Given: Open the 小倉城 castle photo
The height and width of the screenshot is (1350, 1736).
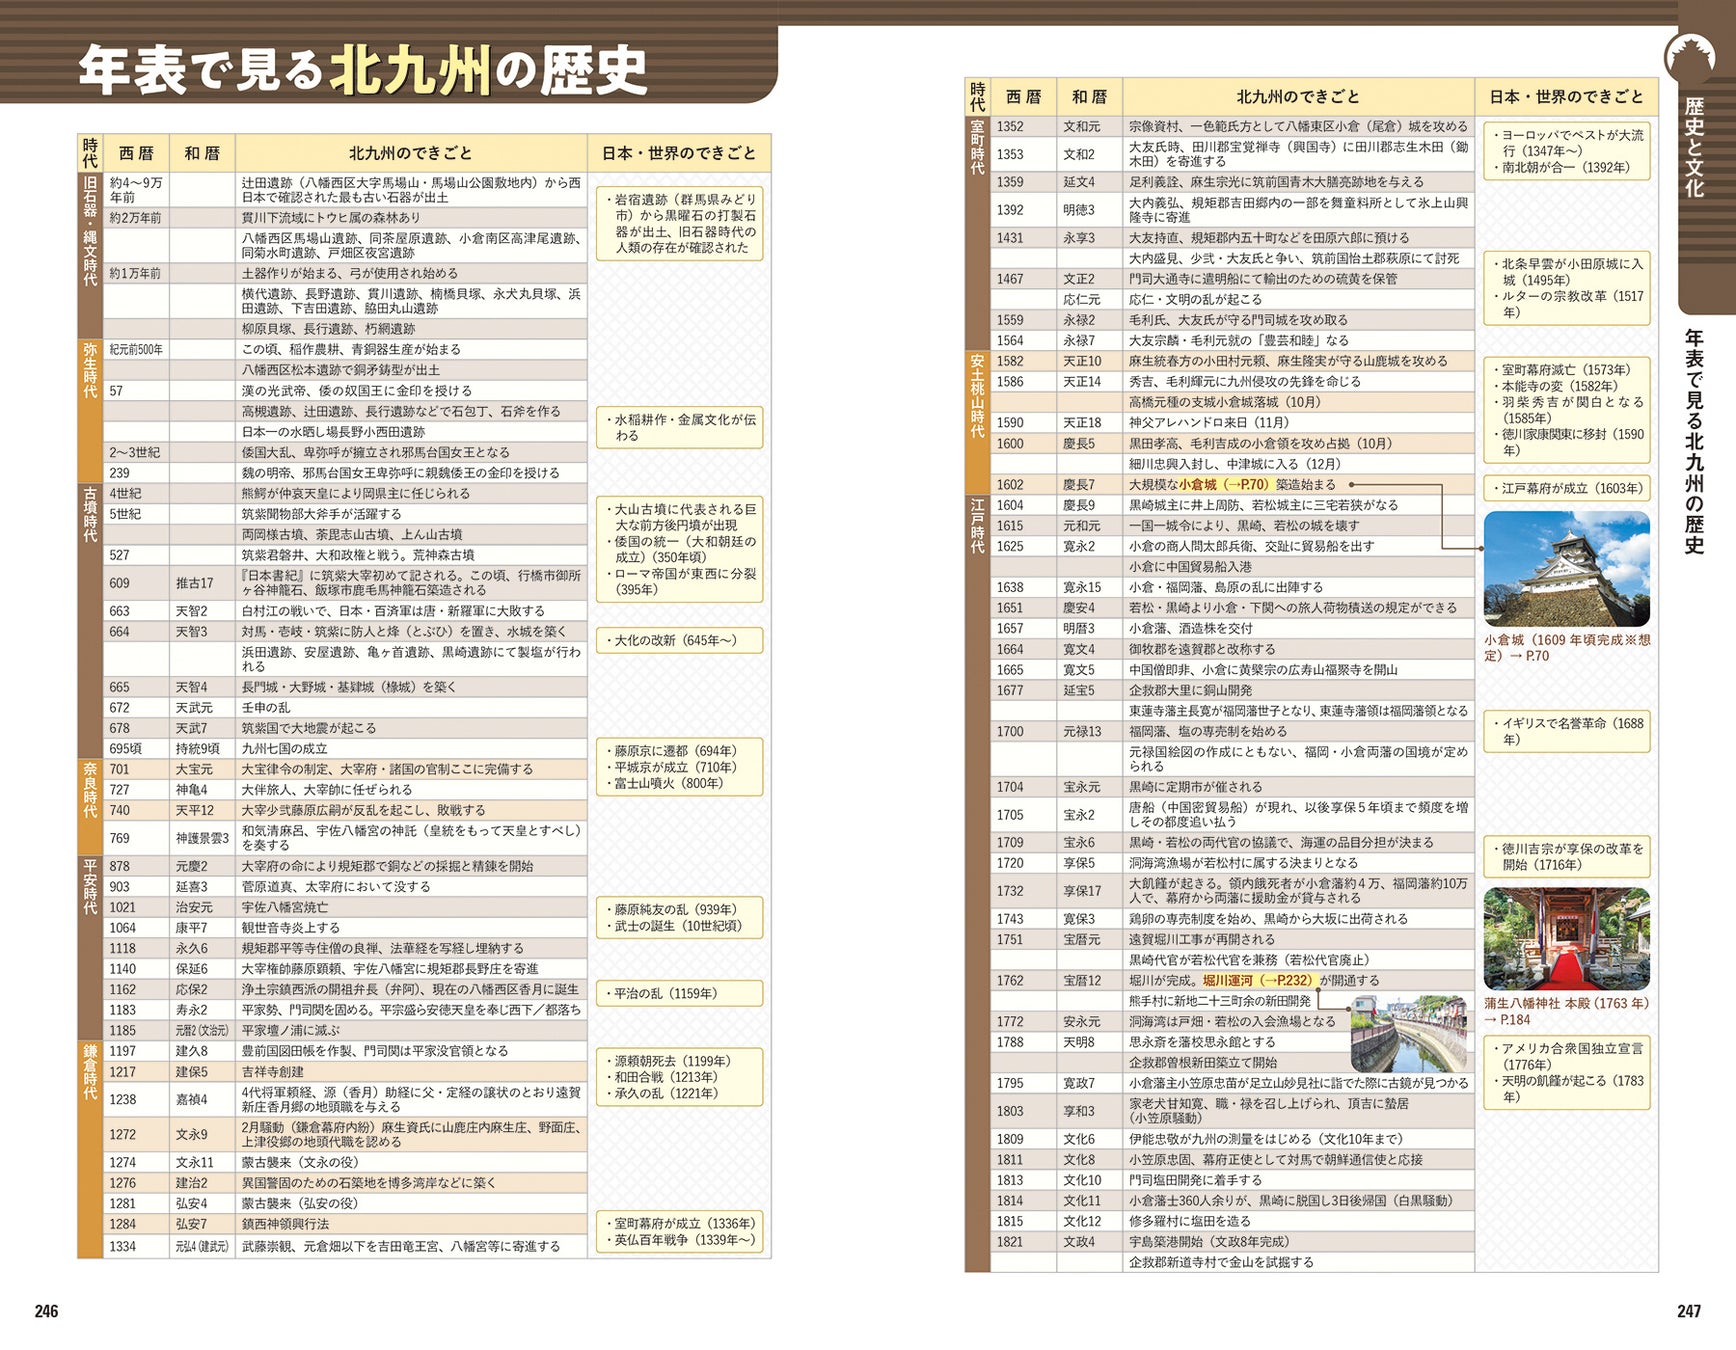Looking at the screenshot, I should pos(1566,568).
